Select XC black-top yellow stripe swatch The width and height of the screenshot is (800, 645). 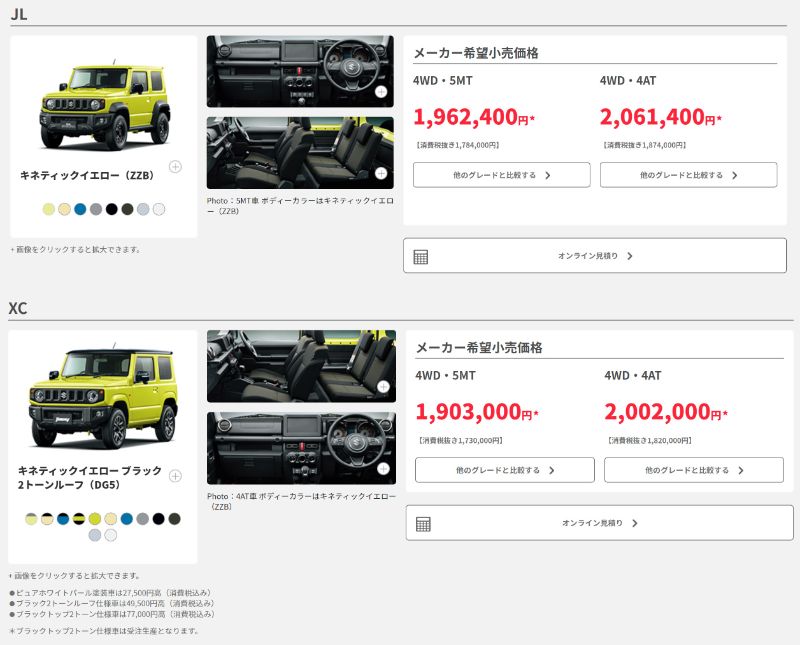tap(79, 519)
